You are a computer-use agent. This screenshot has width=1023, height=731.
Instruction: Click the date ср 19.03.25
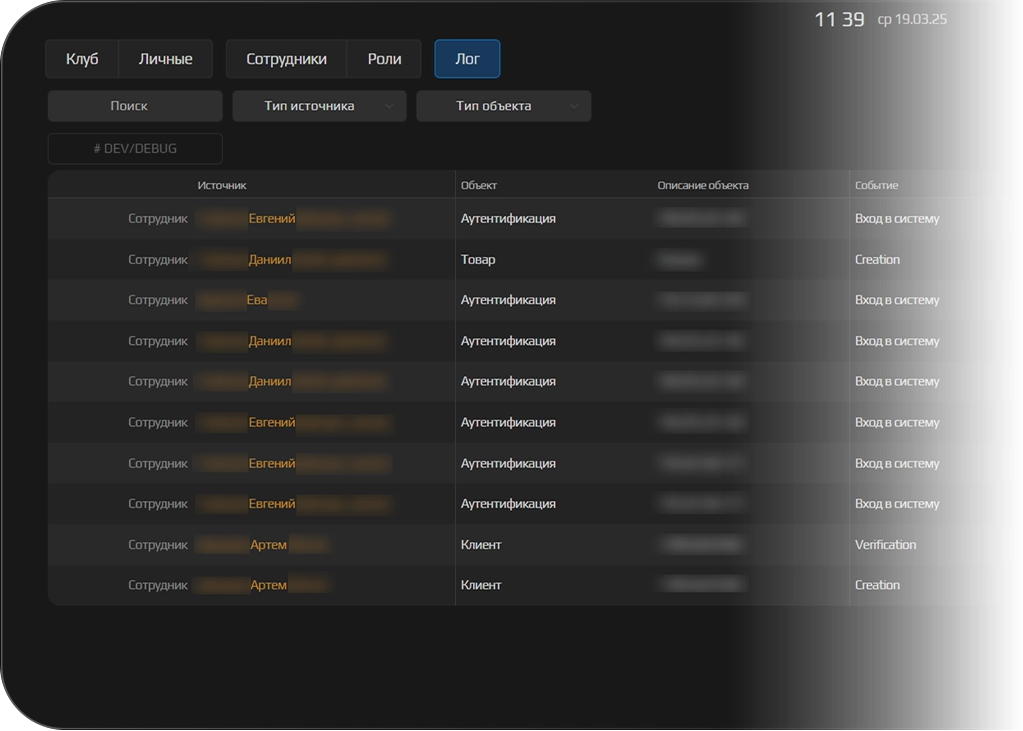point(912,19)
